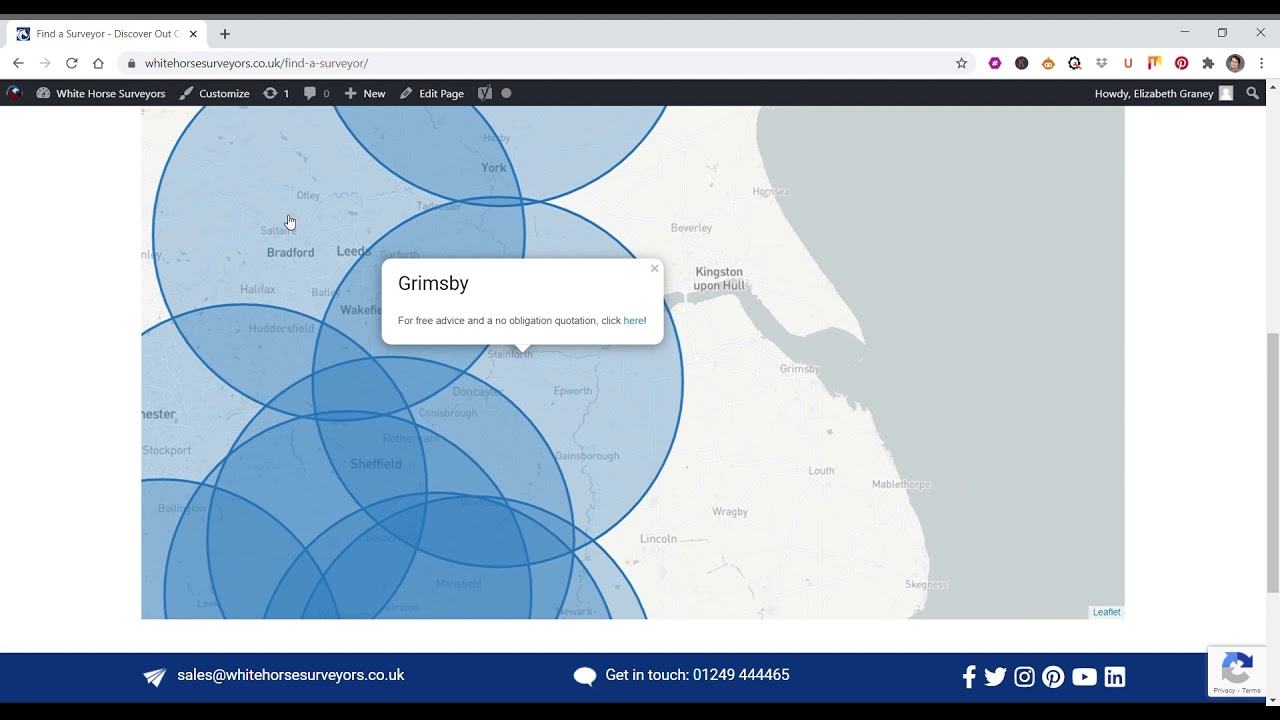Viewport: 1280px width, 720px height.
Task: Click the 'here!' quotation link
Action: click(x=635, y=321)
